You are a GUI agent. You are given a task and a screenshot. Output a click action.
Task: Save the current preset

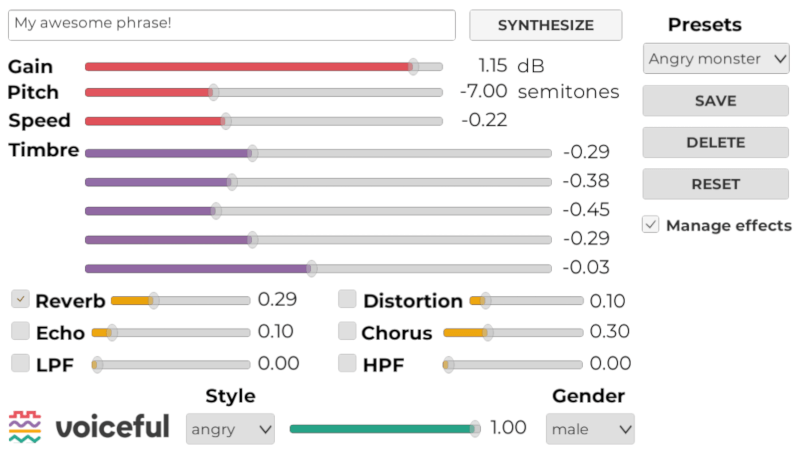point(715,100)
